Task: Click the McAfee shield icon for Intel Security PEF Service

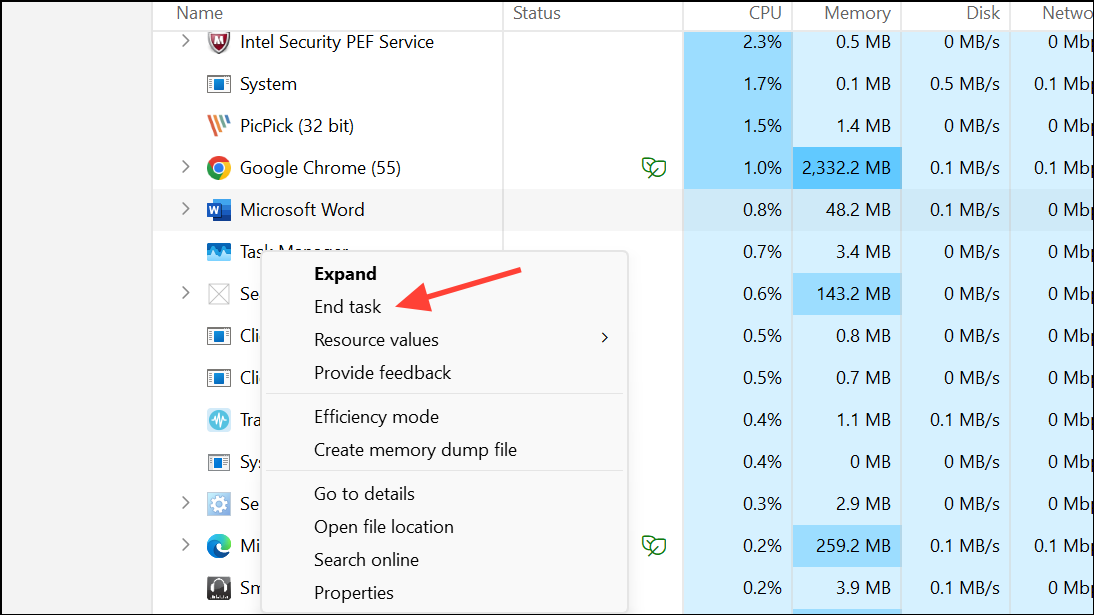Action: point(218,42)
